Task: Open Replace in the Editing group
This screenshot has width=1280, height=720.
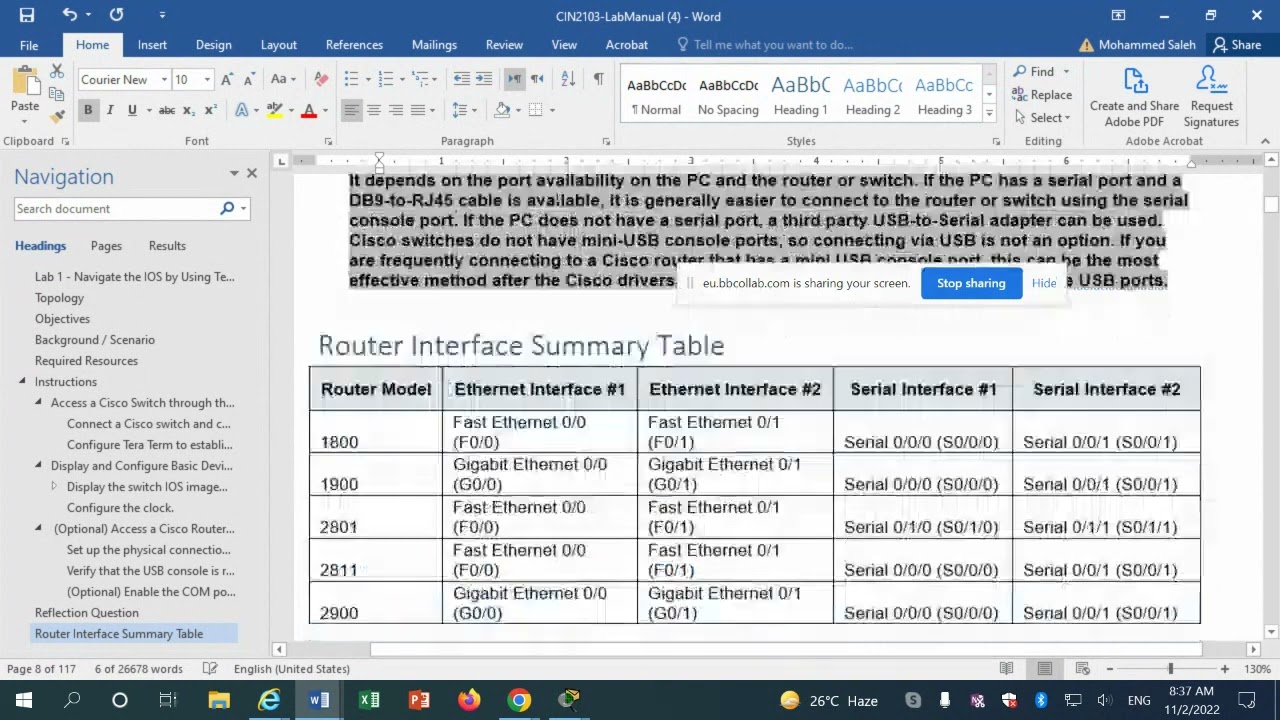Action: point(1042,94)
